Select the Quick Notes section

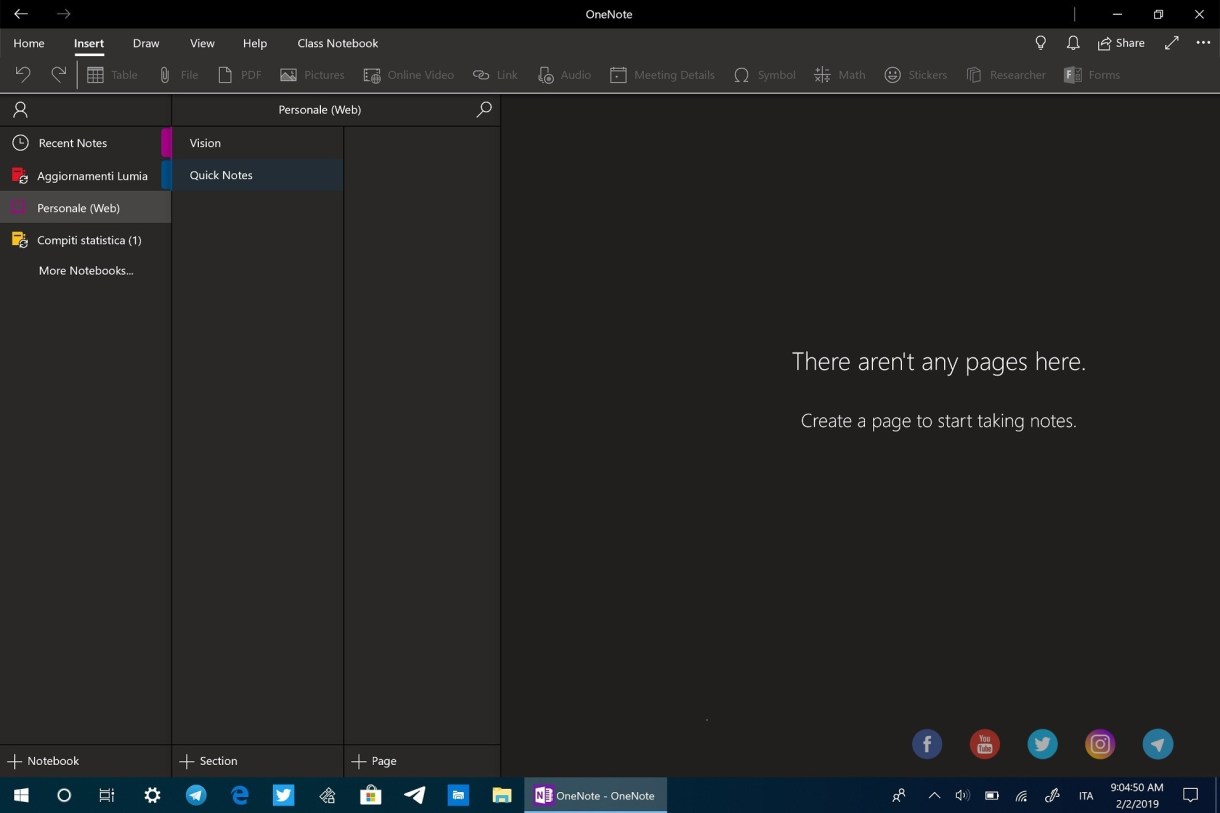[257, 175]
